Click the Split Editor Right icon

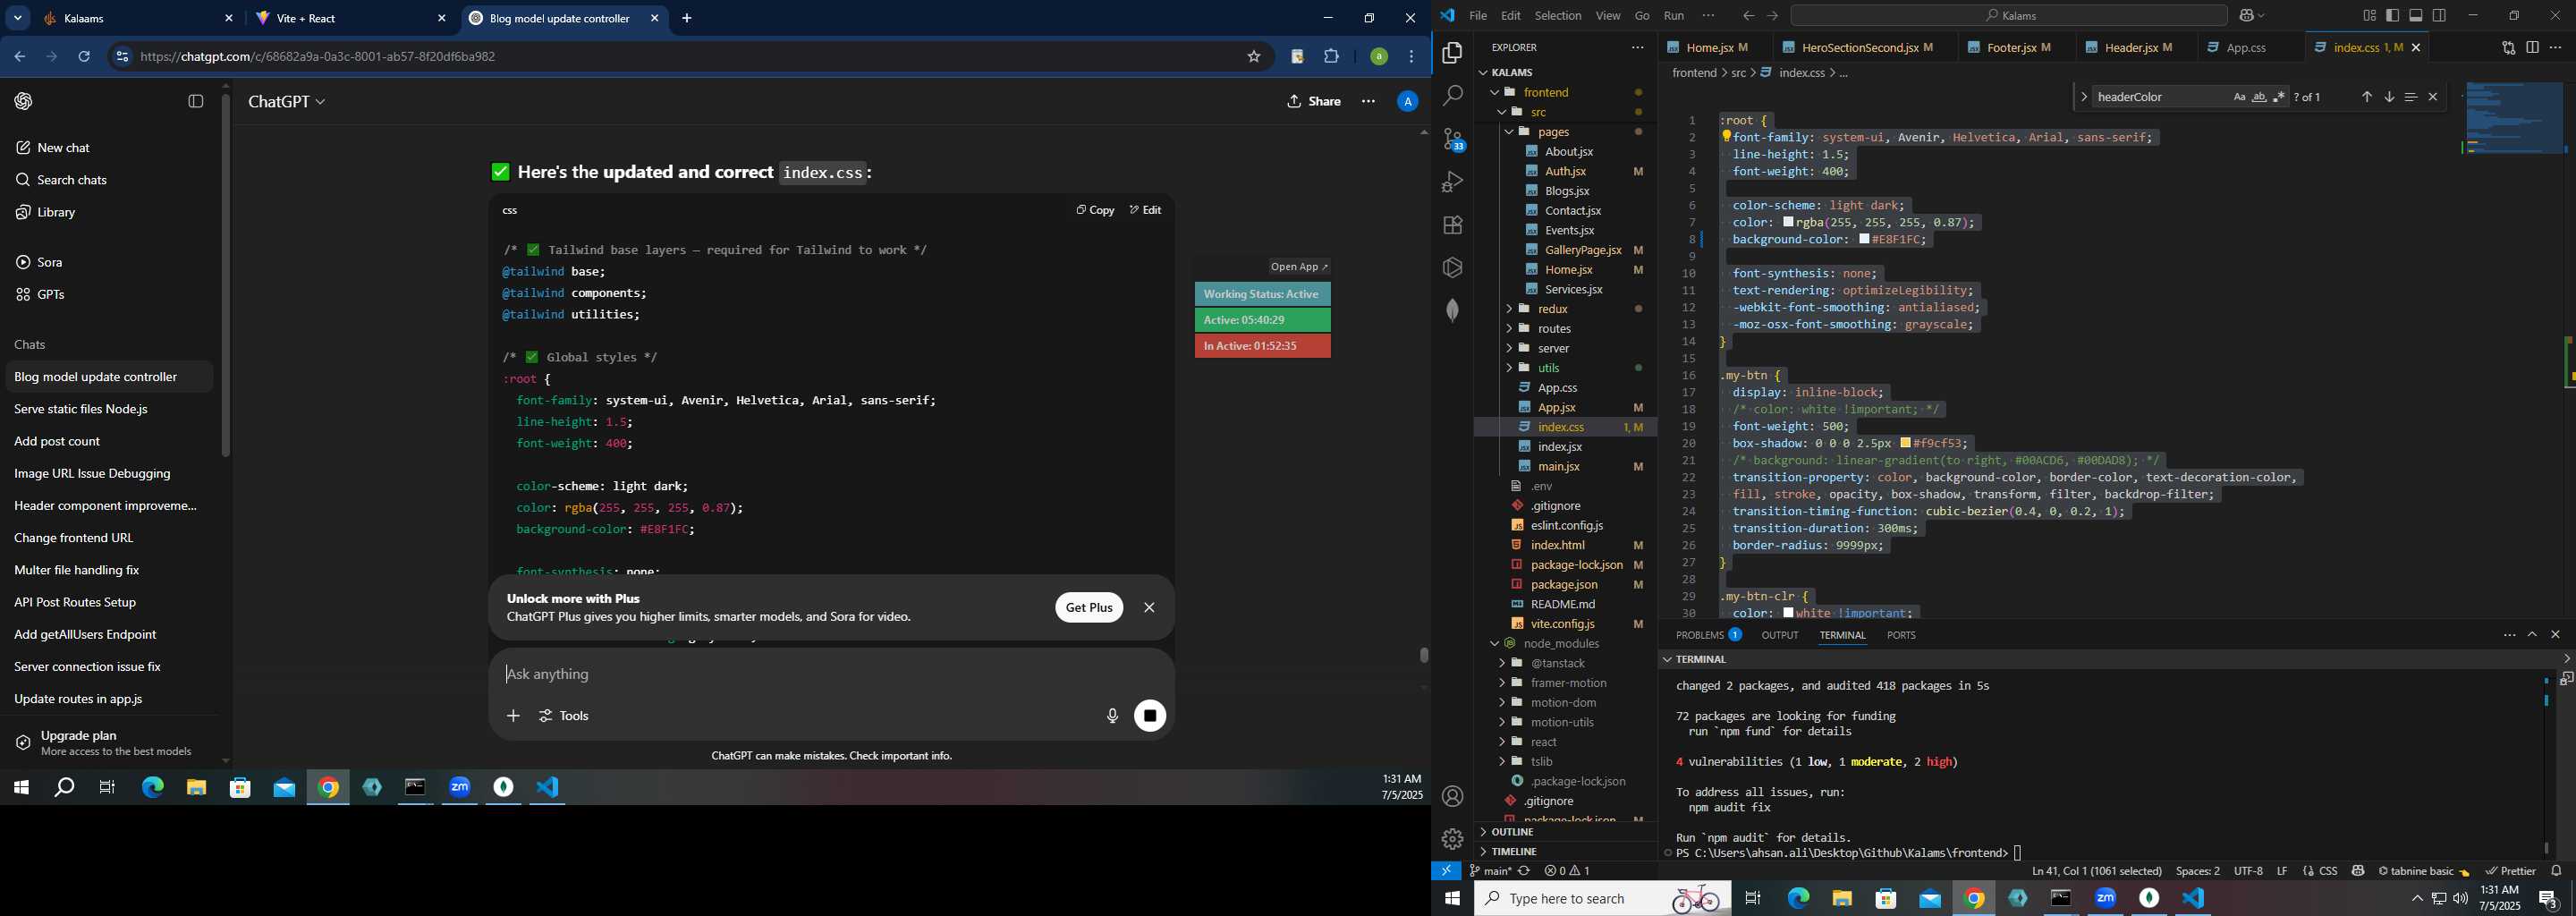point(2532,48)
